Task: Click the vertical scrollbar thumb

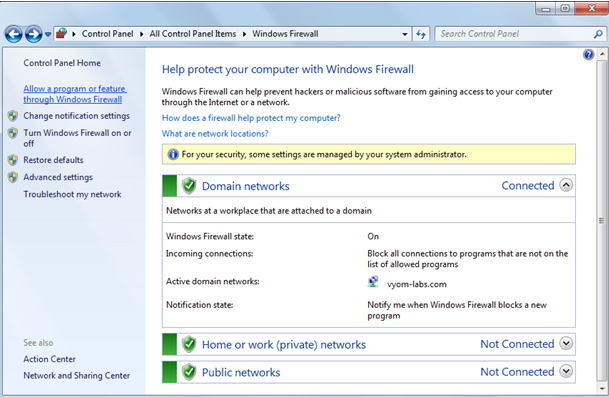Action: pos(602,221)
